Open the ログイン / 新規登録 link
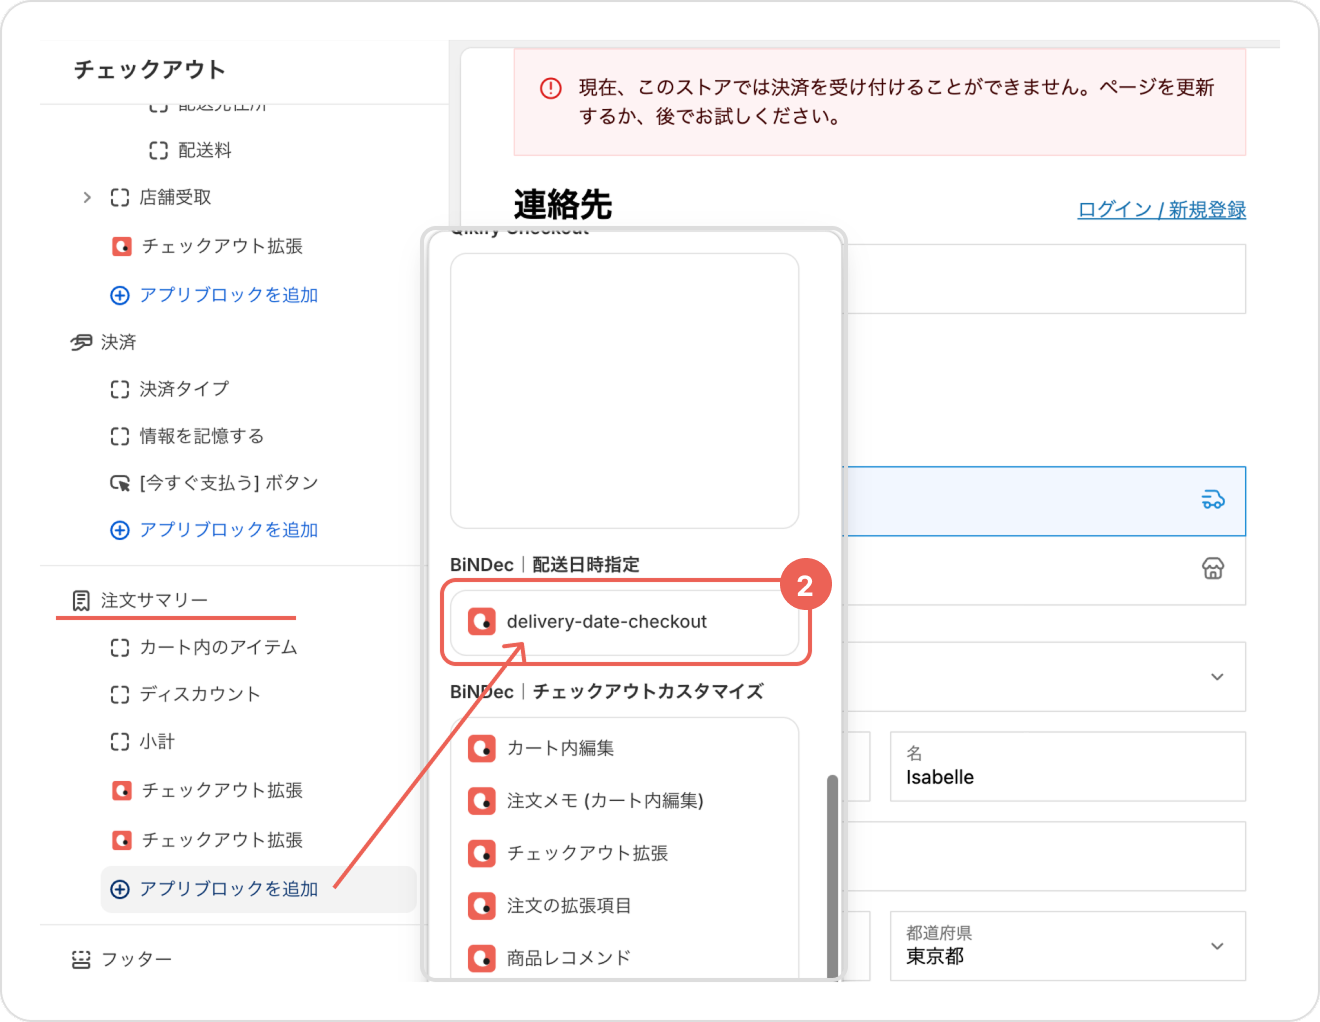 tap(1161, 210)
